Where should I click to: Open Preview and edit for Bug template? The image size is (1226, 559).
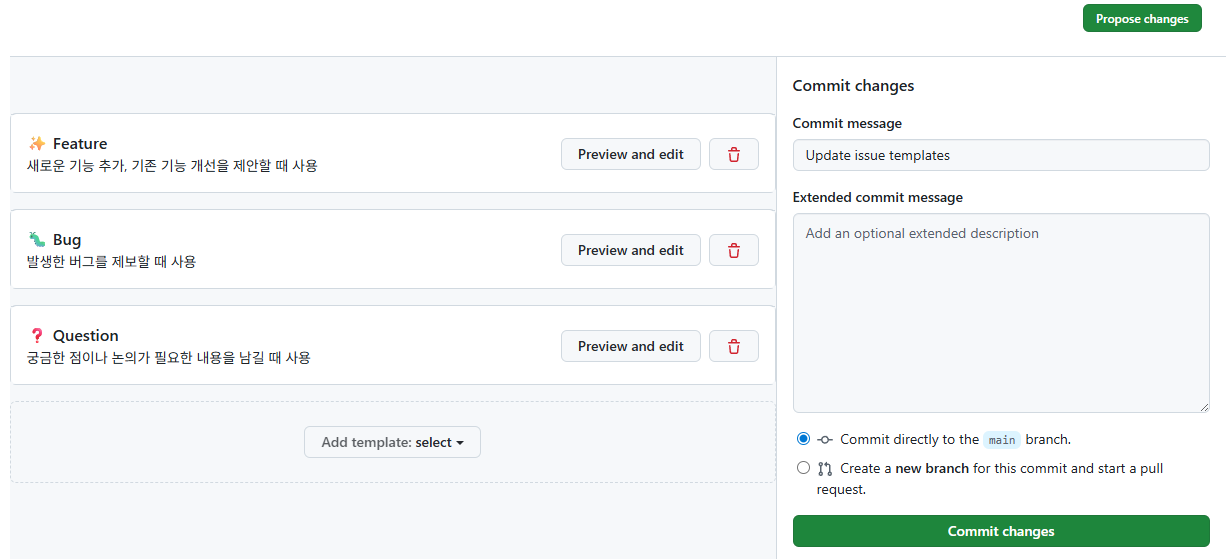[x=630, y=250]
